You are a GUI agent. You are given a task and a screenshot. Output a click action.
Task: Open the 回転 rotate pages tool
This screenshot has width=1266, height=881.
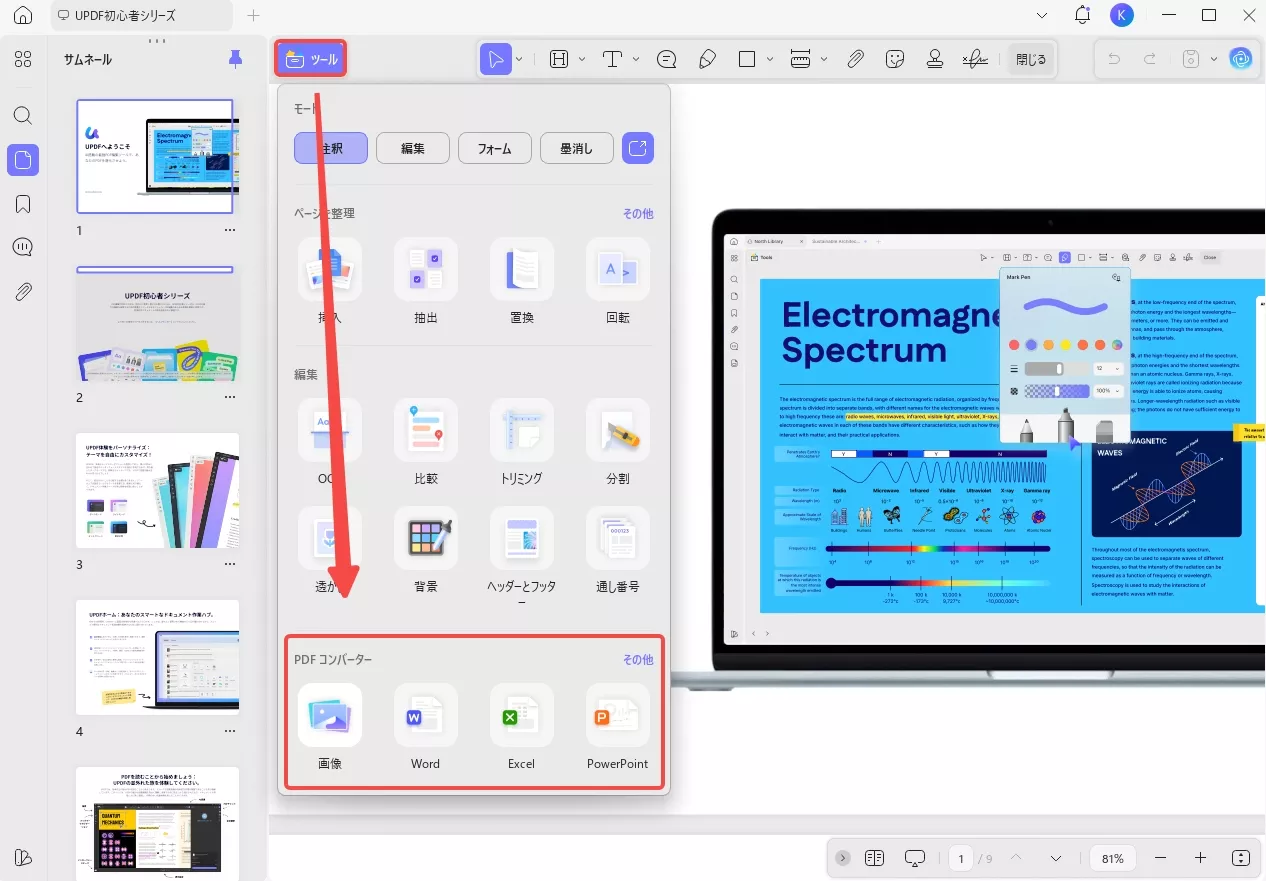pos(618,281)
